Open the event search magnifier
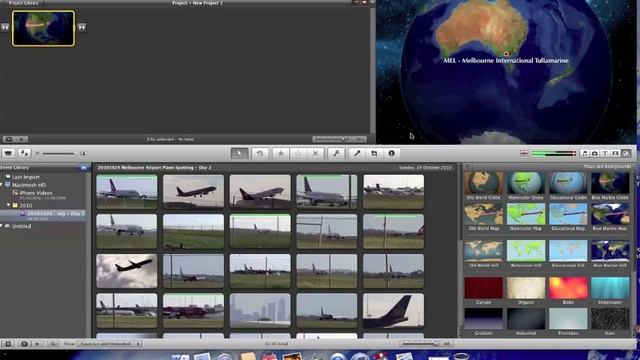Image resolution: width=640 pixels, height=360 pixels. tap(53, 344)
